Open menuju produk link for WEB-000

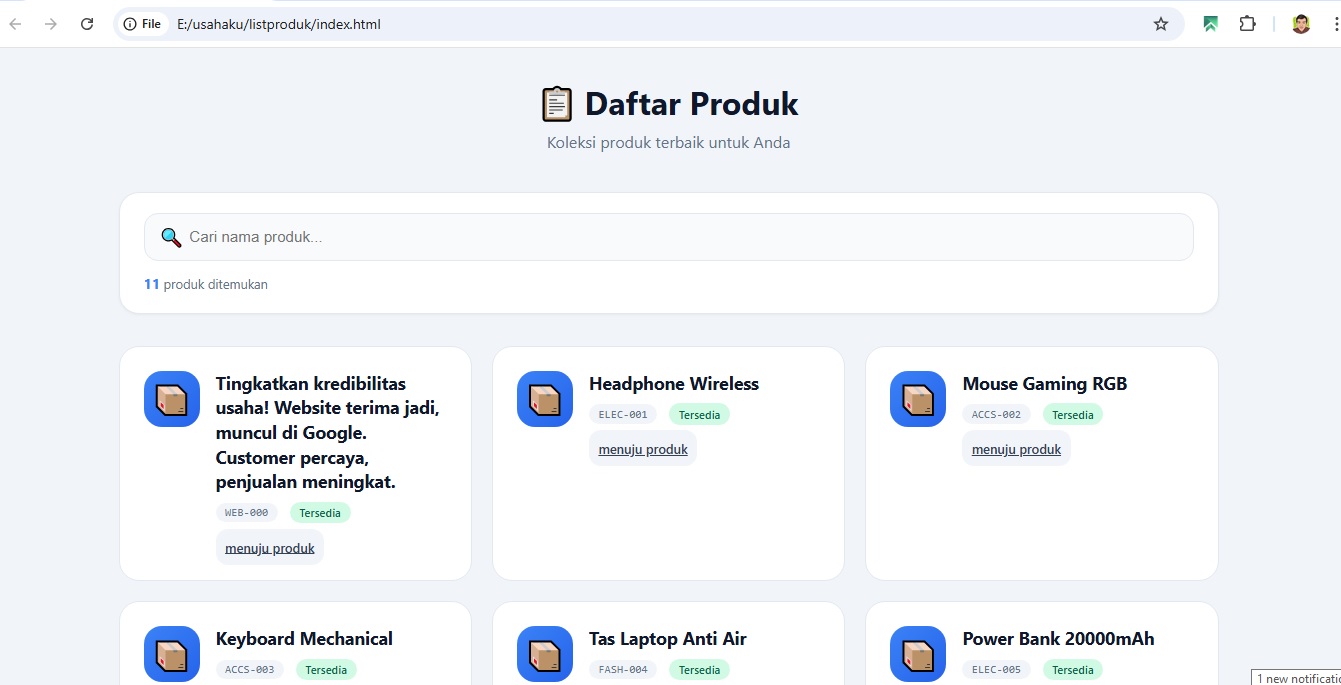click(270, 548)
